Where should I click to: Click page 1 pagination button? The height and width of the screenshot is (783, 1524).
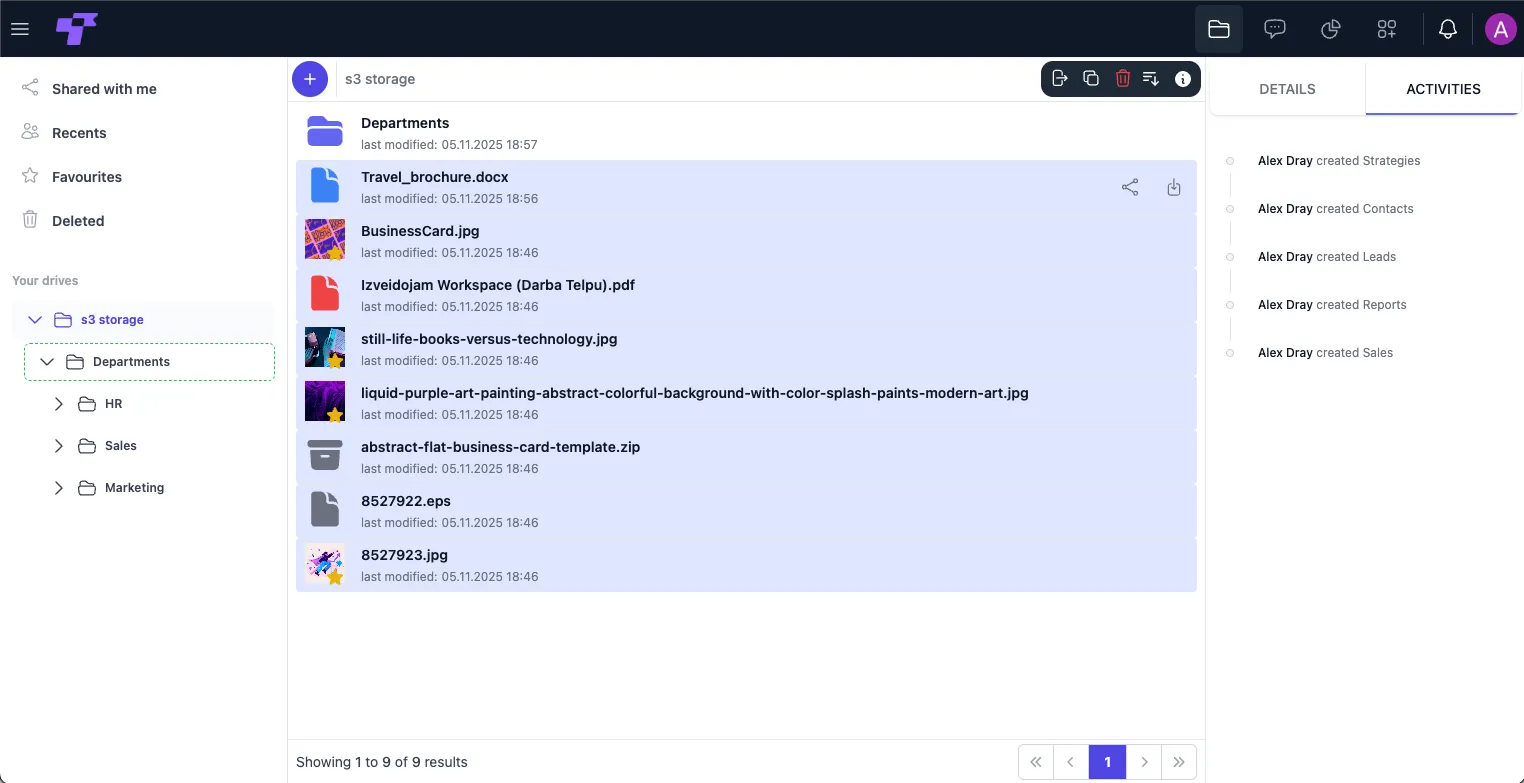pyautogui.click(x=1107, y=762)
